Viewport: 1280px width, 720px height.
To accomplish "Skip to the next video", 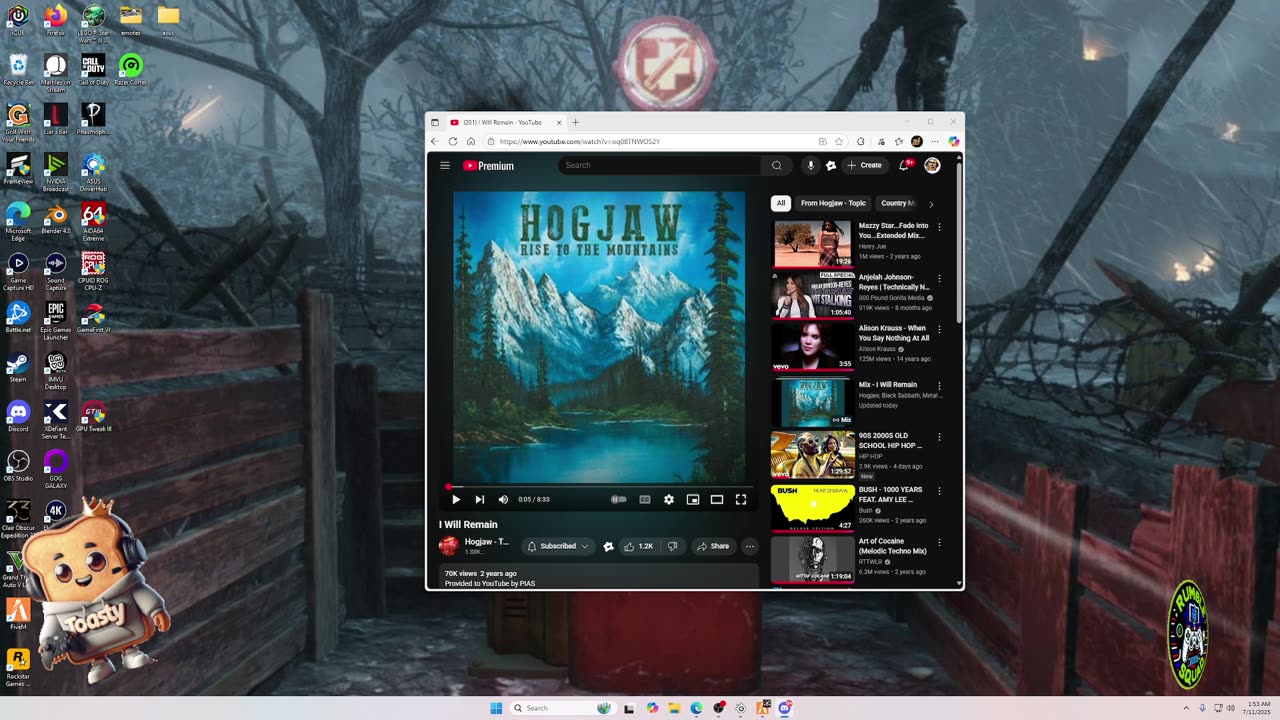I will [x=480, y=499].
